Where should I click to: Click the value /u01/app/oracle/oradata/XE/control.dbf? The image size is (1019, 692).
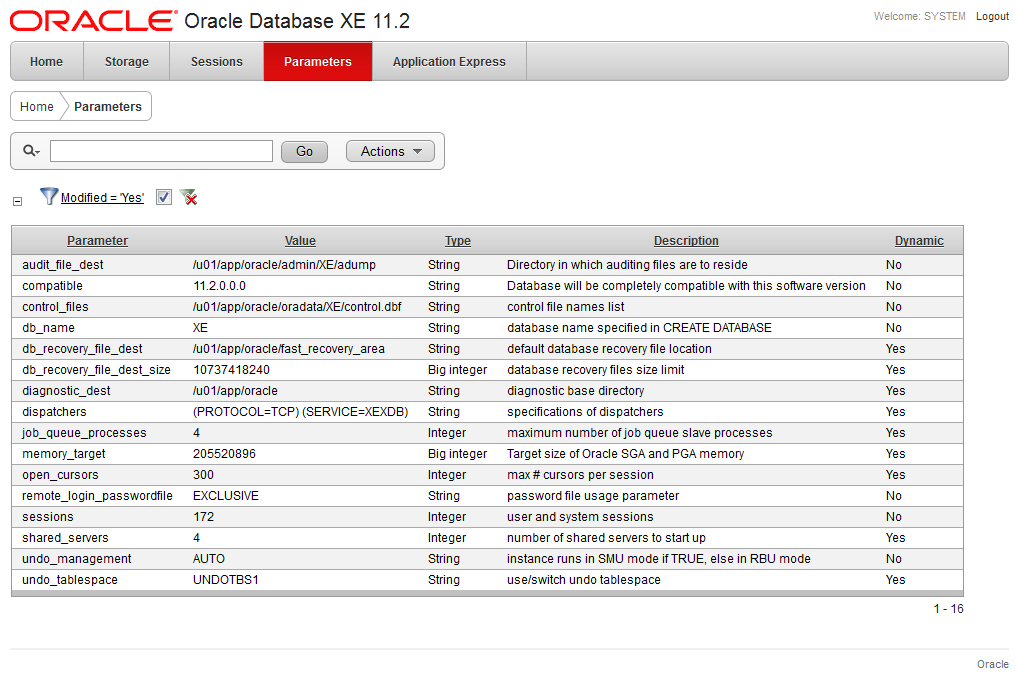coord(298,307)
